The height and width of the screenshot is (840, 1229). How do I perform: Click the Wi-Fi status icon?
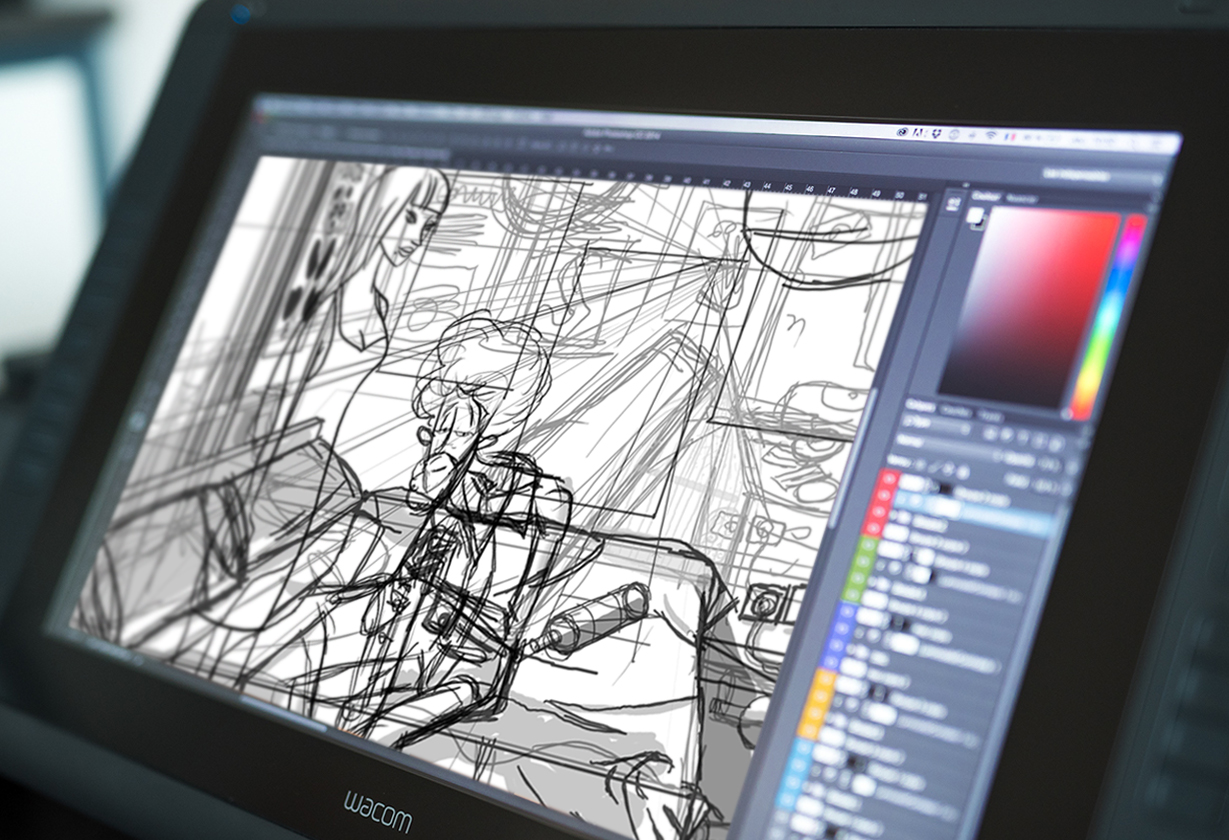tap(990, 135)
